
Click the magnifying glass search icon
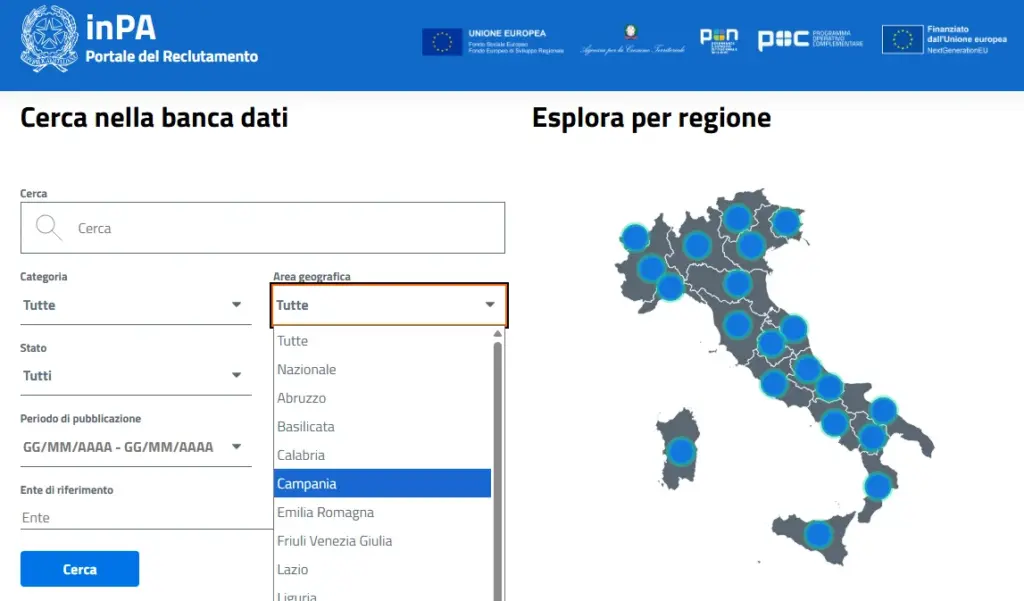tap(48, 228)
